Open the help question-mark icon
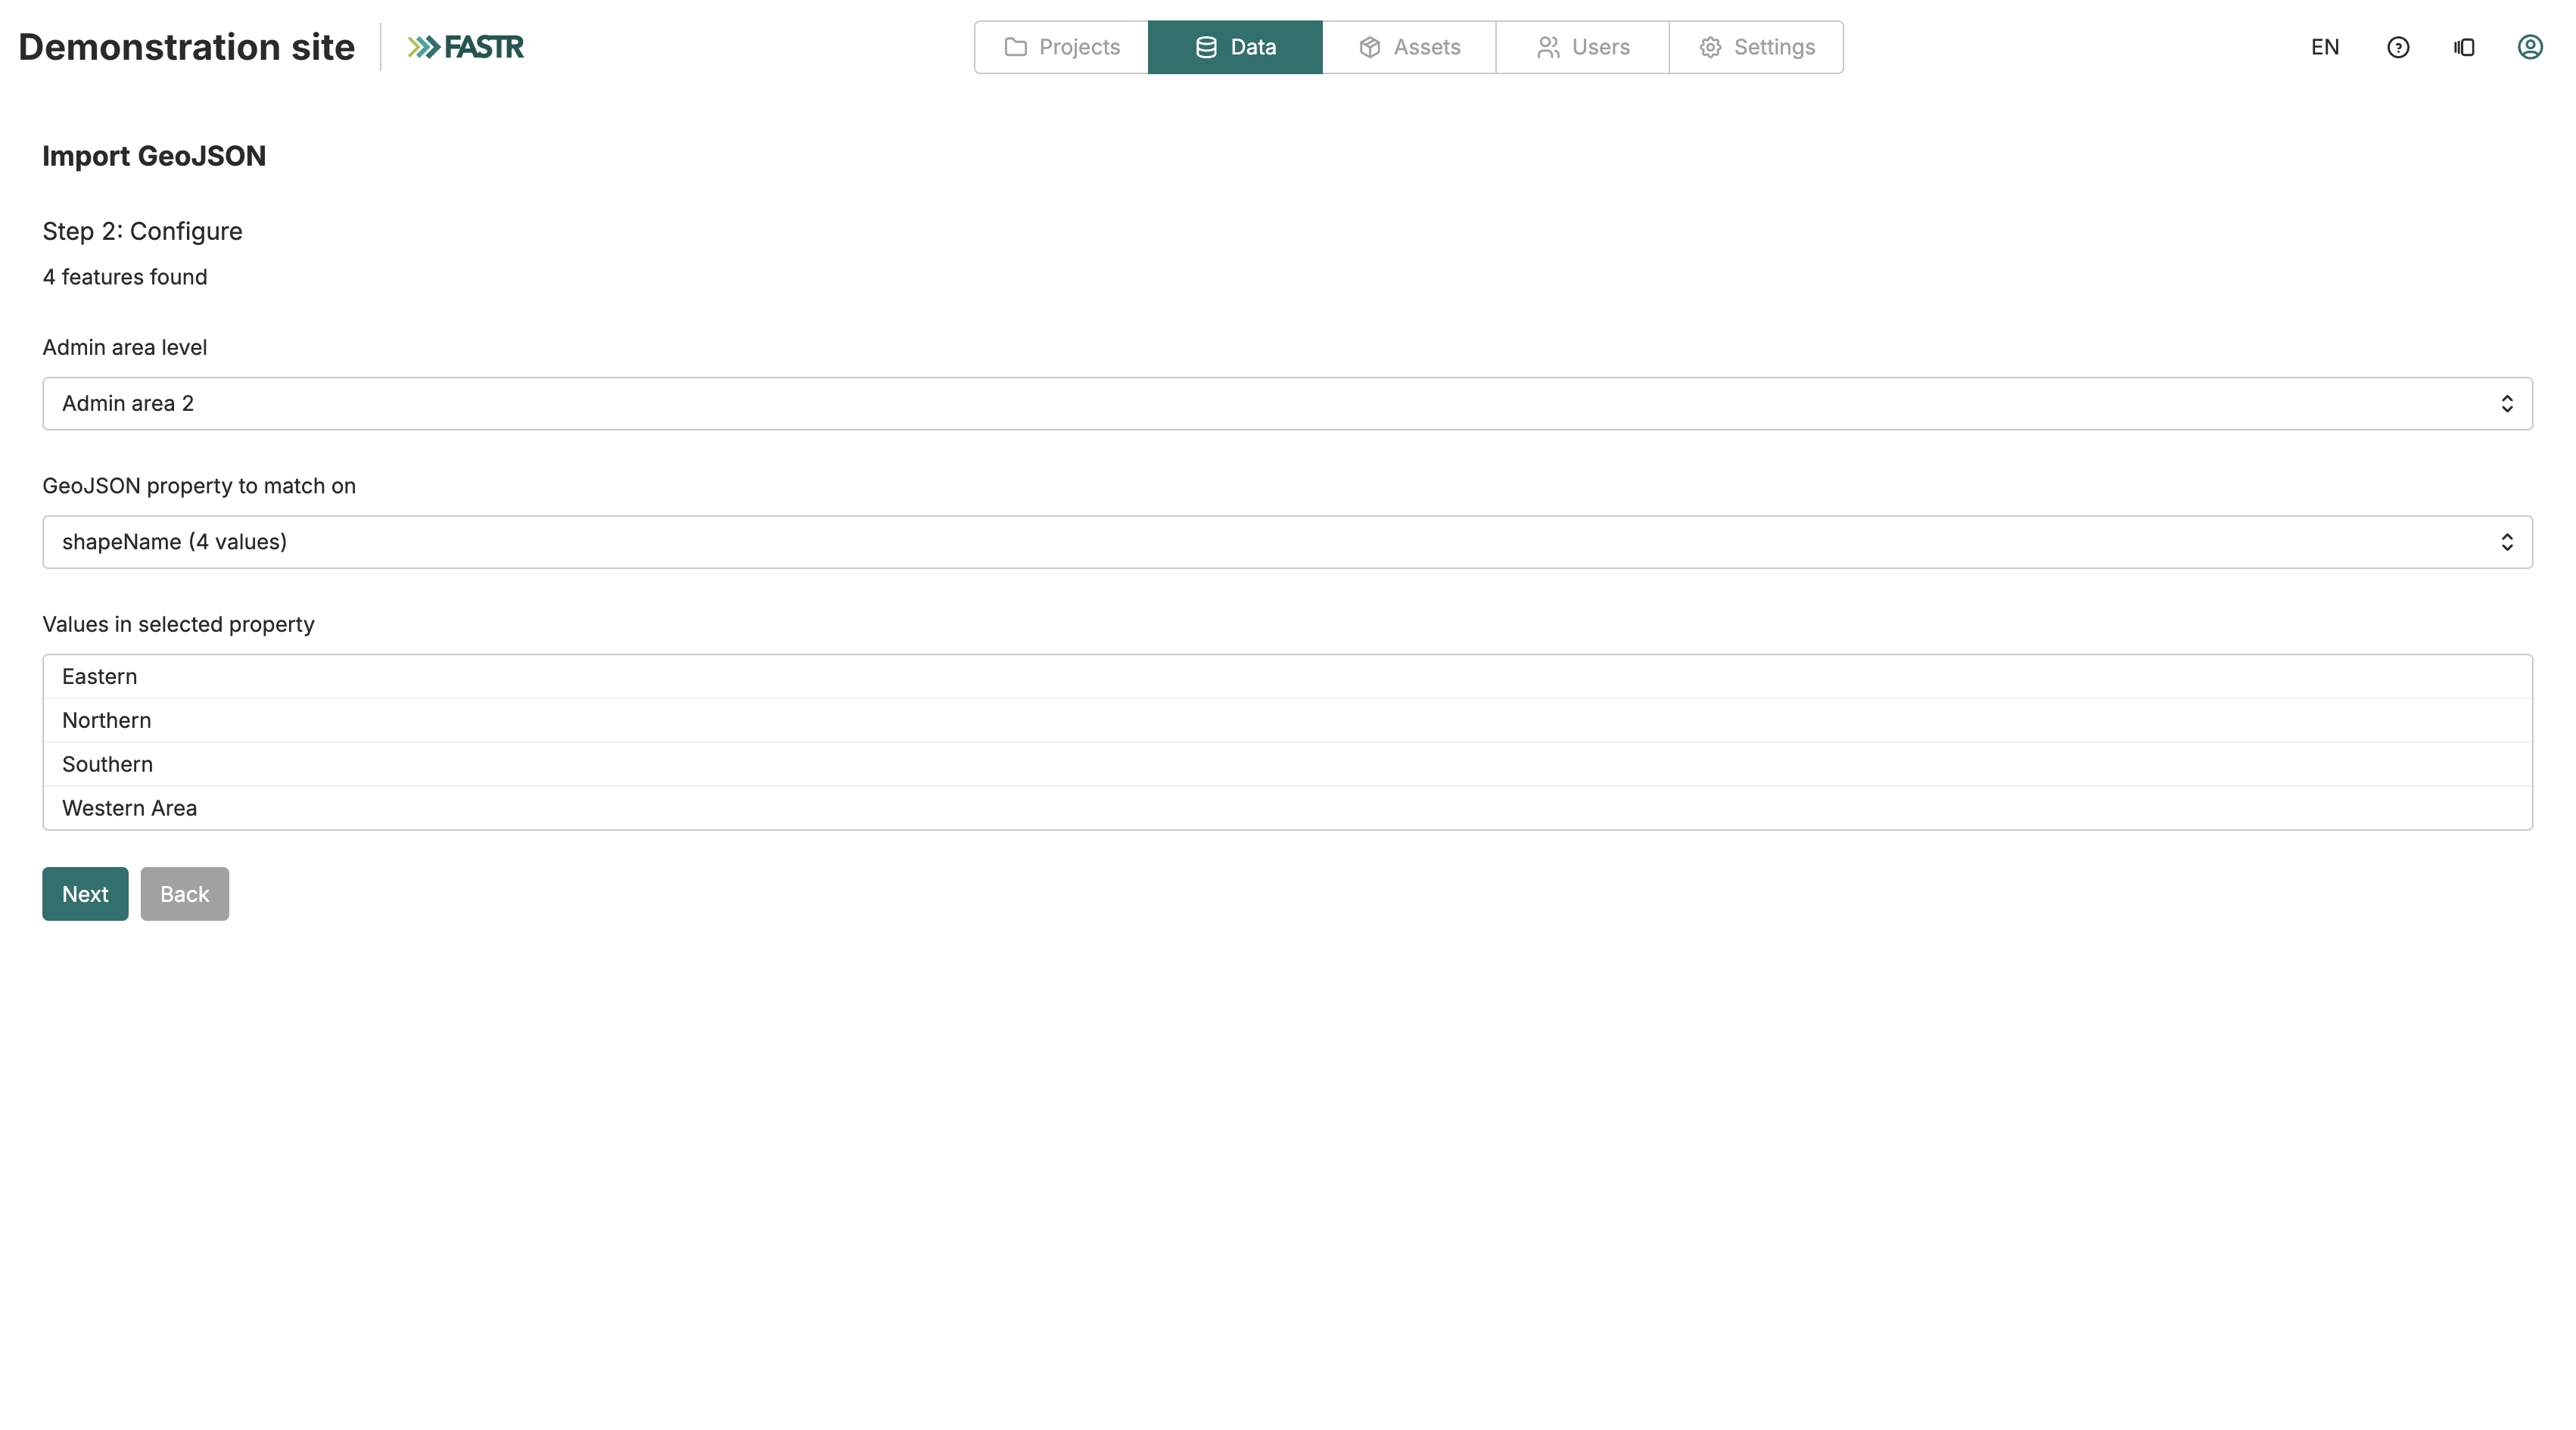 click(x=2397, y=47)
